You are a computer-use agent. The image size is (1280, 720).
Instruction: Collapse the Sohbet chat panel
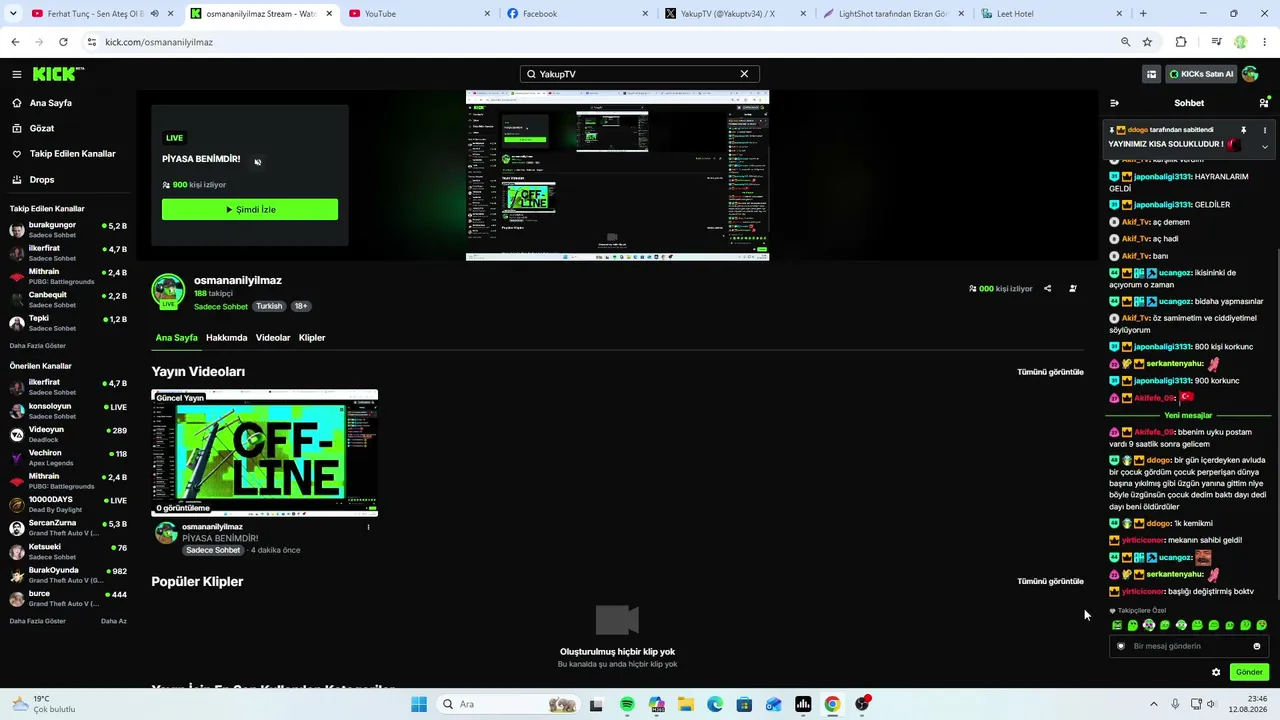(x=1115, y=103)
